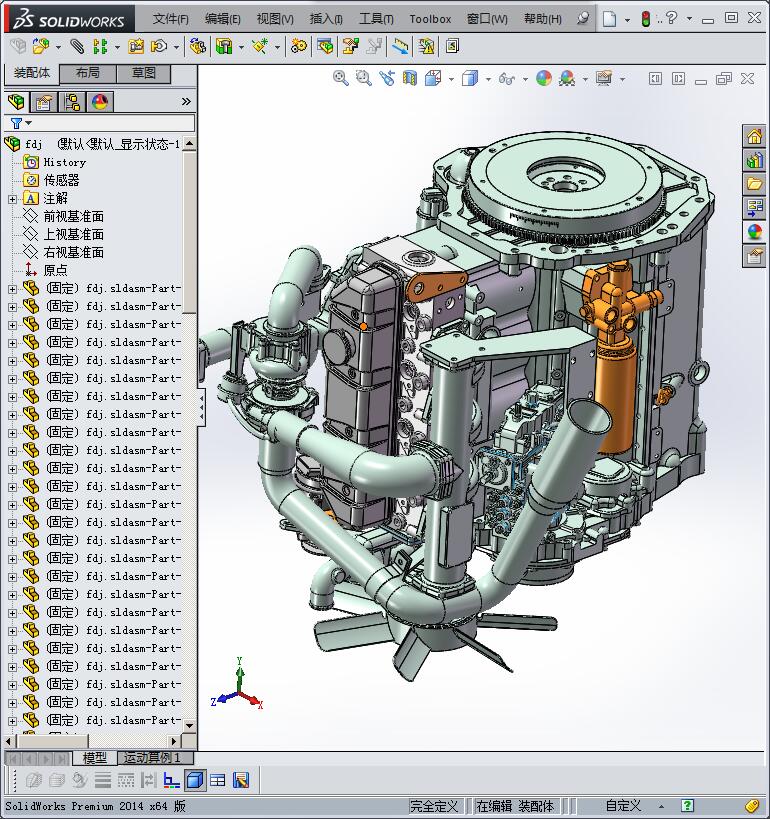Open the 文件(F) menu

pos(170,19)
